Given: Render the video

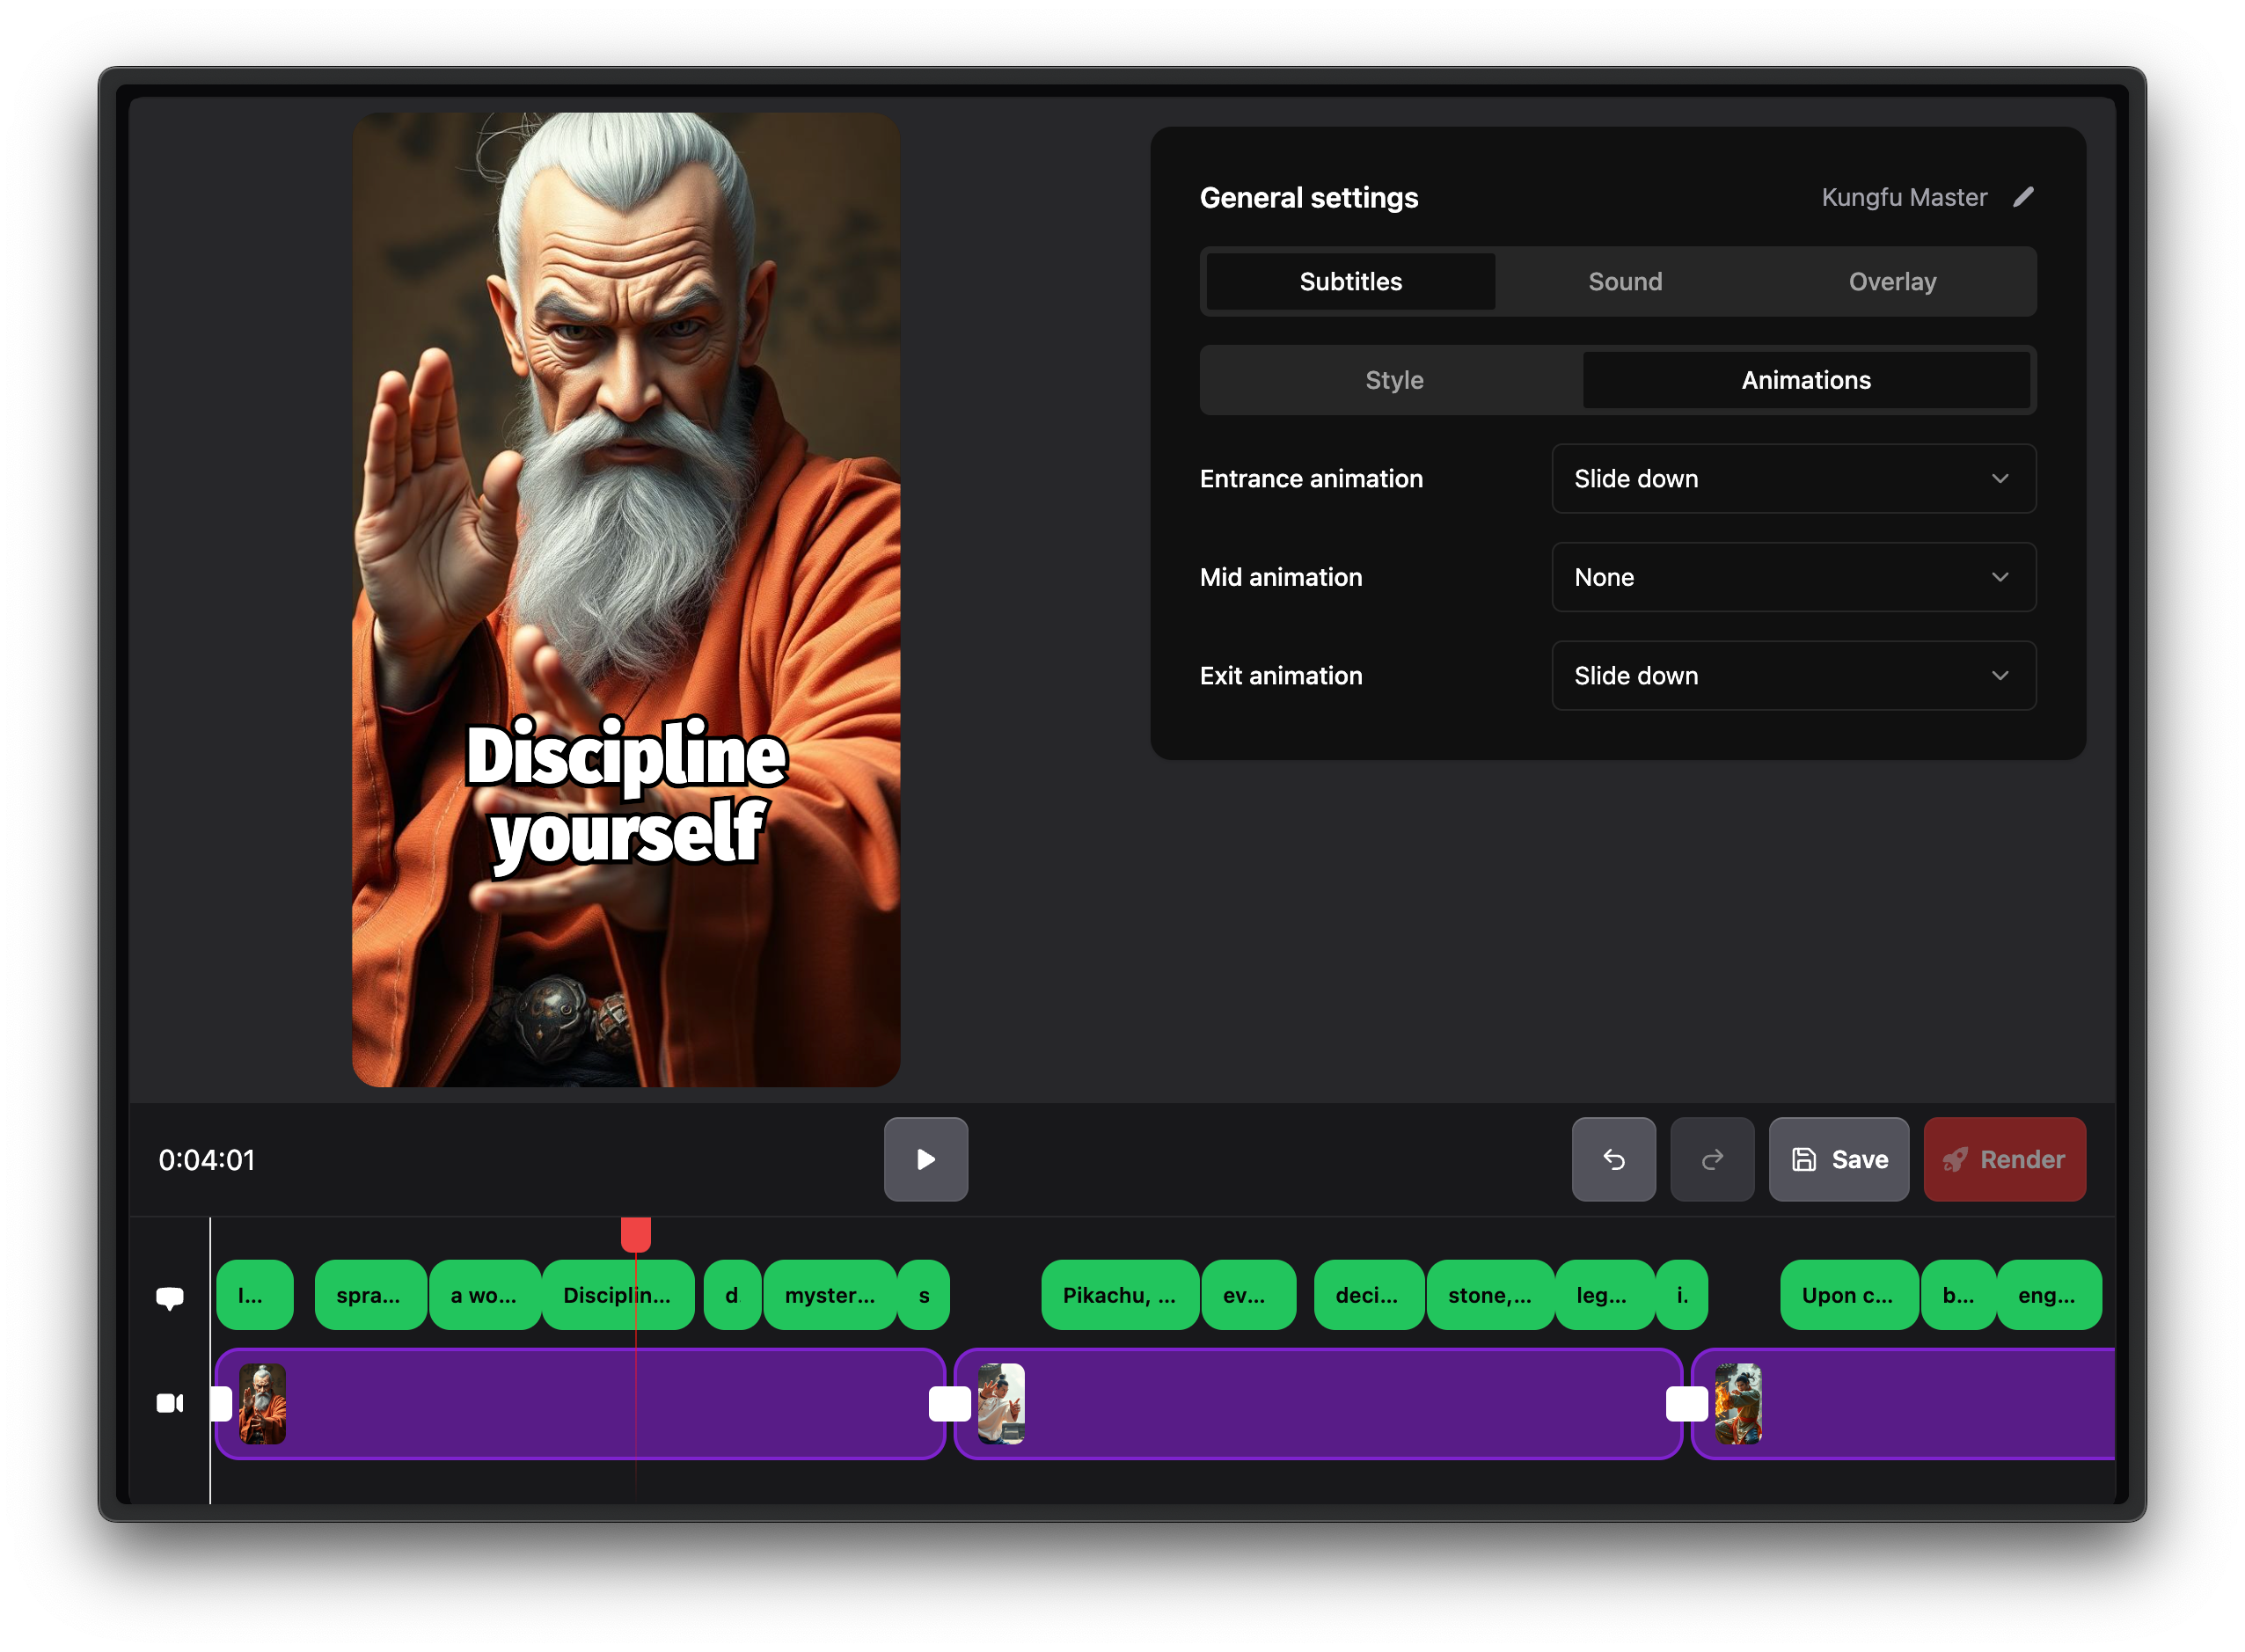Looking at the screenshot, I should tap(2004, 1160).
